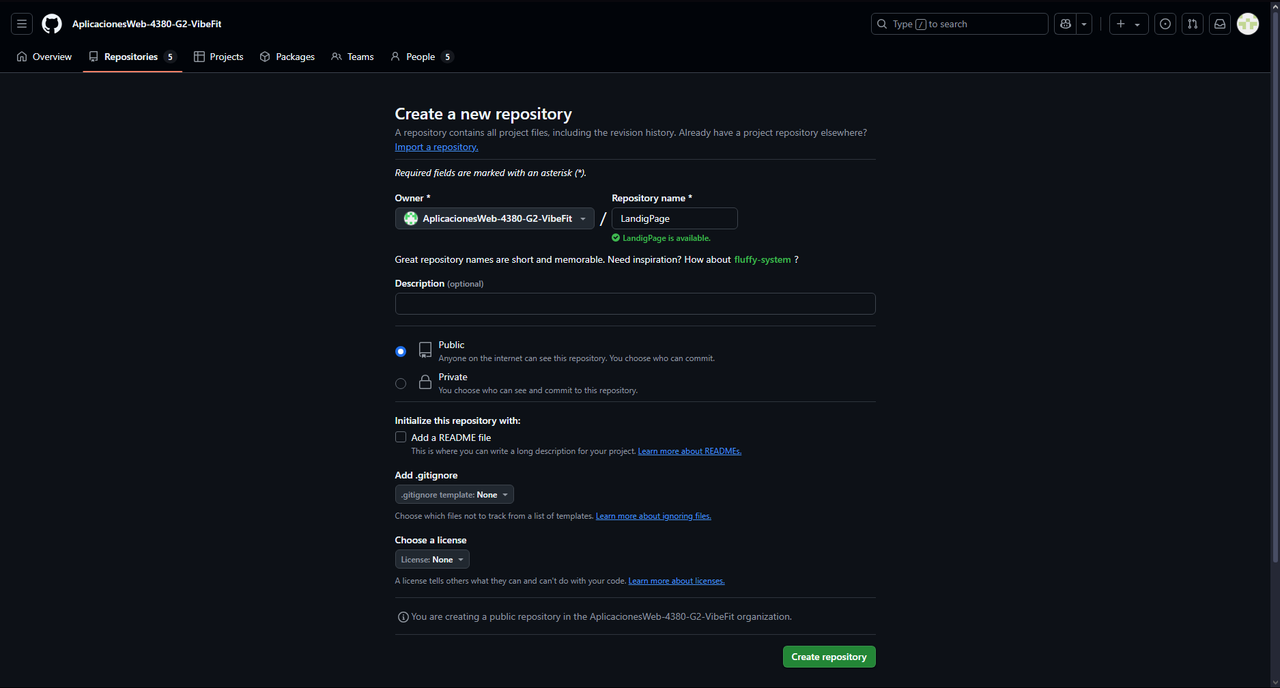Focus the header search box
This screenshot has width=1280, height=688.
point(960,24)
